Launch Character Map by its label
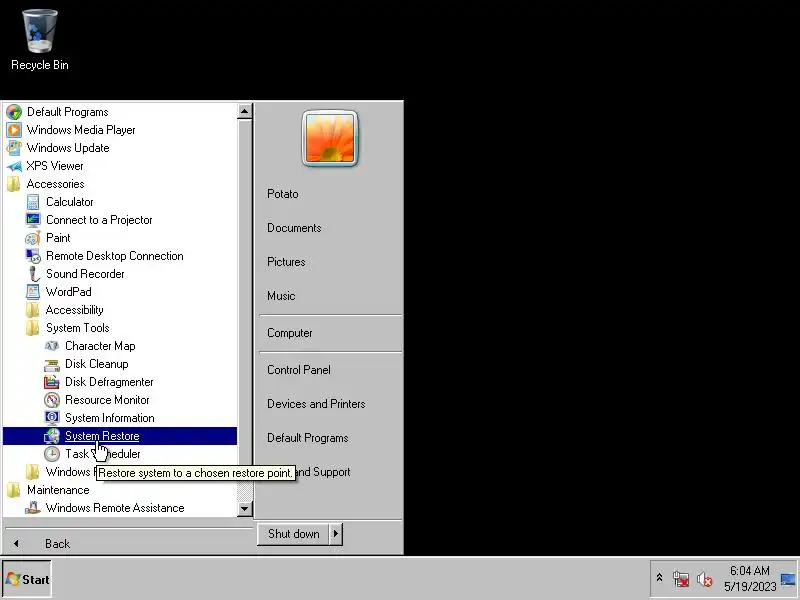Image resolution: width=800 pixels, height=600 pixels. pos(100,346)
